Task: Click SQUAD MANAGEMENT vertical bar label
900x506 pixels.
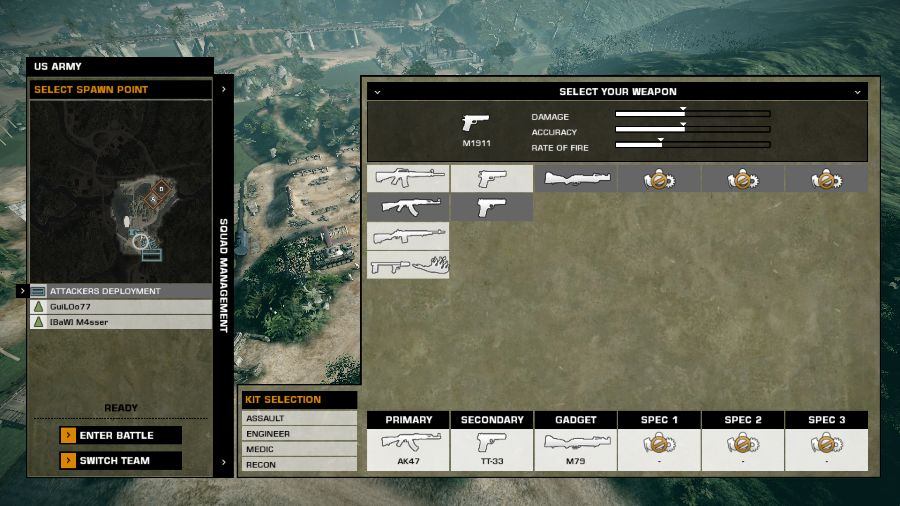Action: (224, 275)
